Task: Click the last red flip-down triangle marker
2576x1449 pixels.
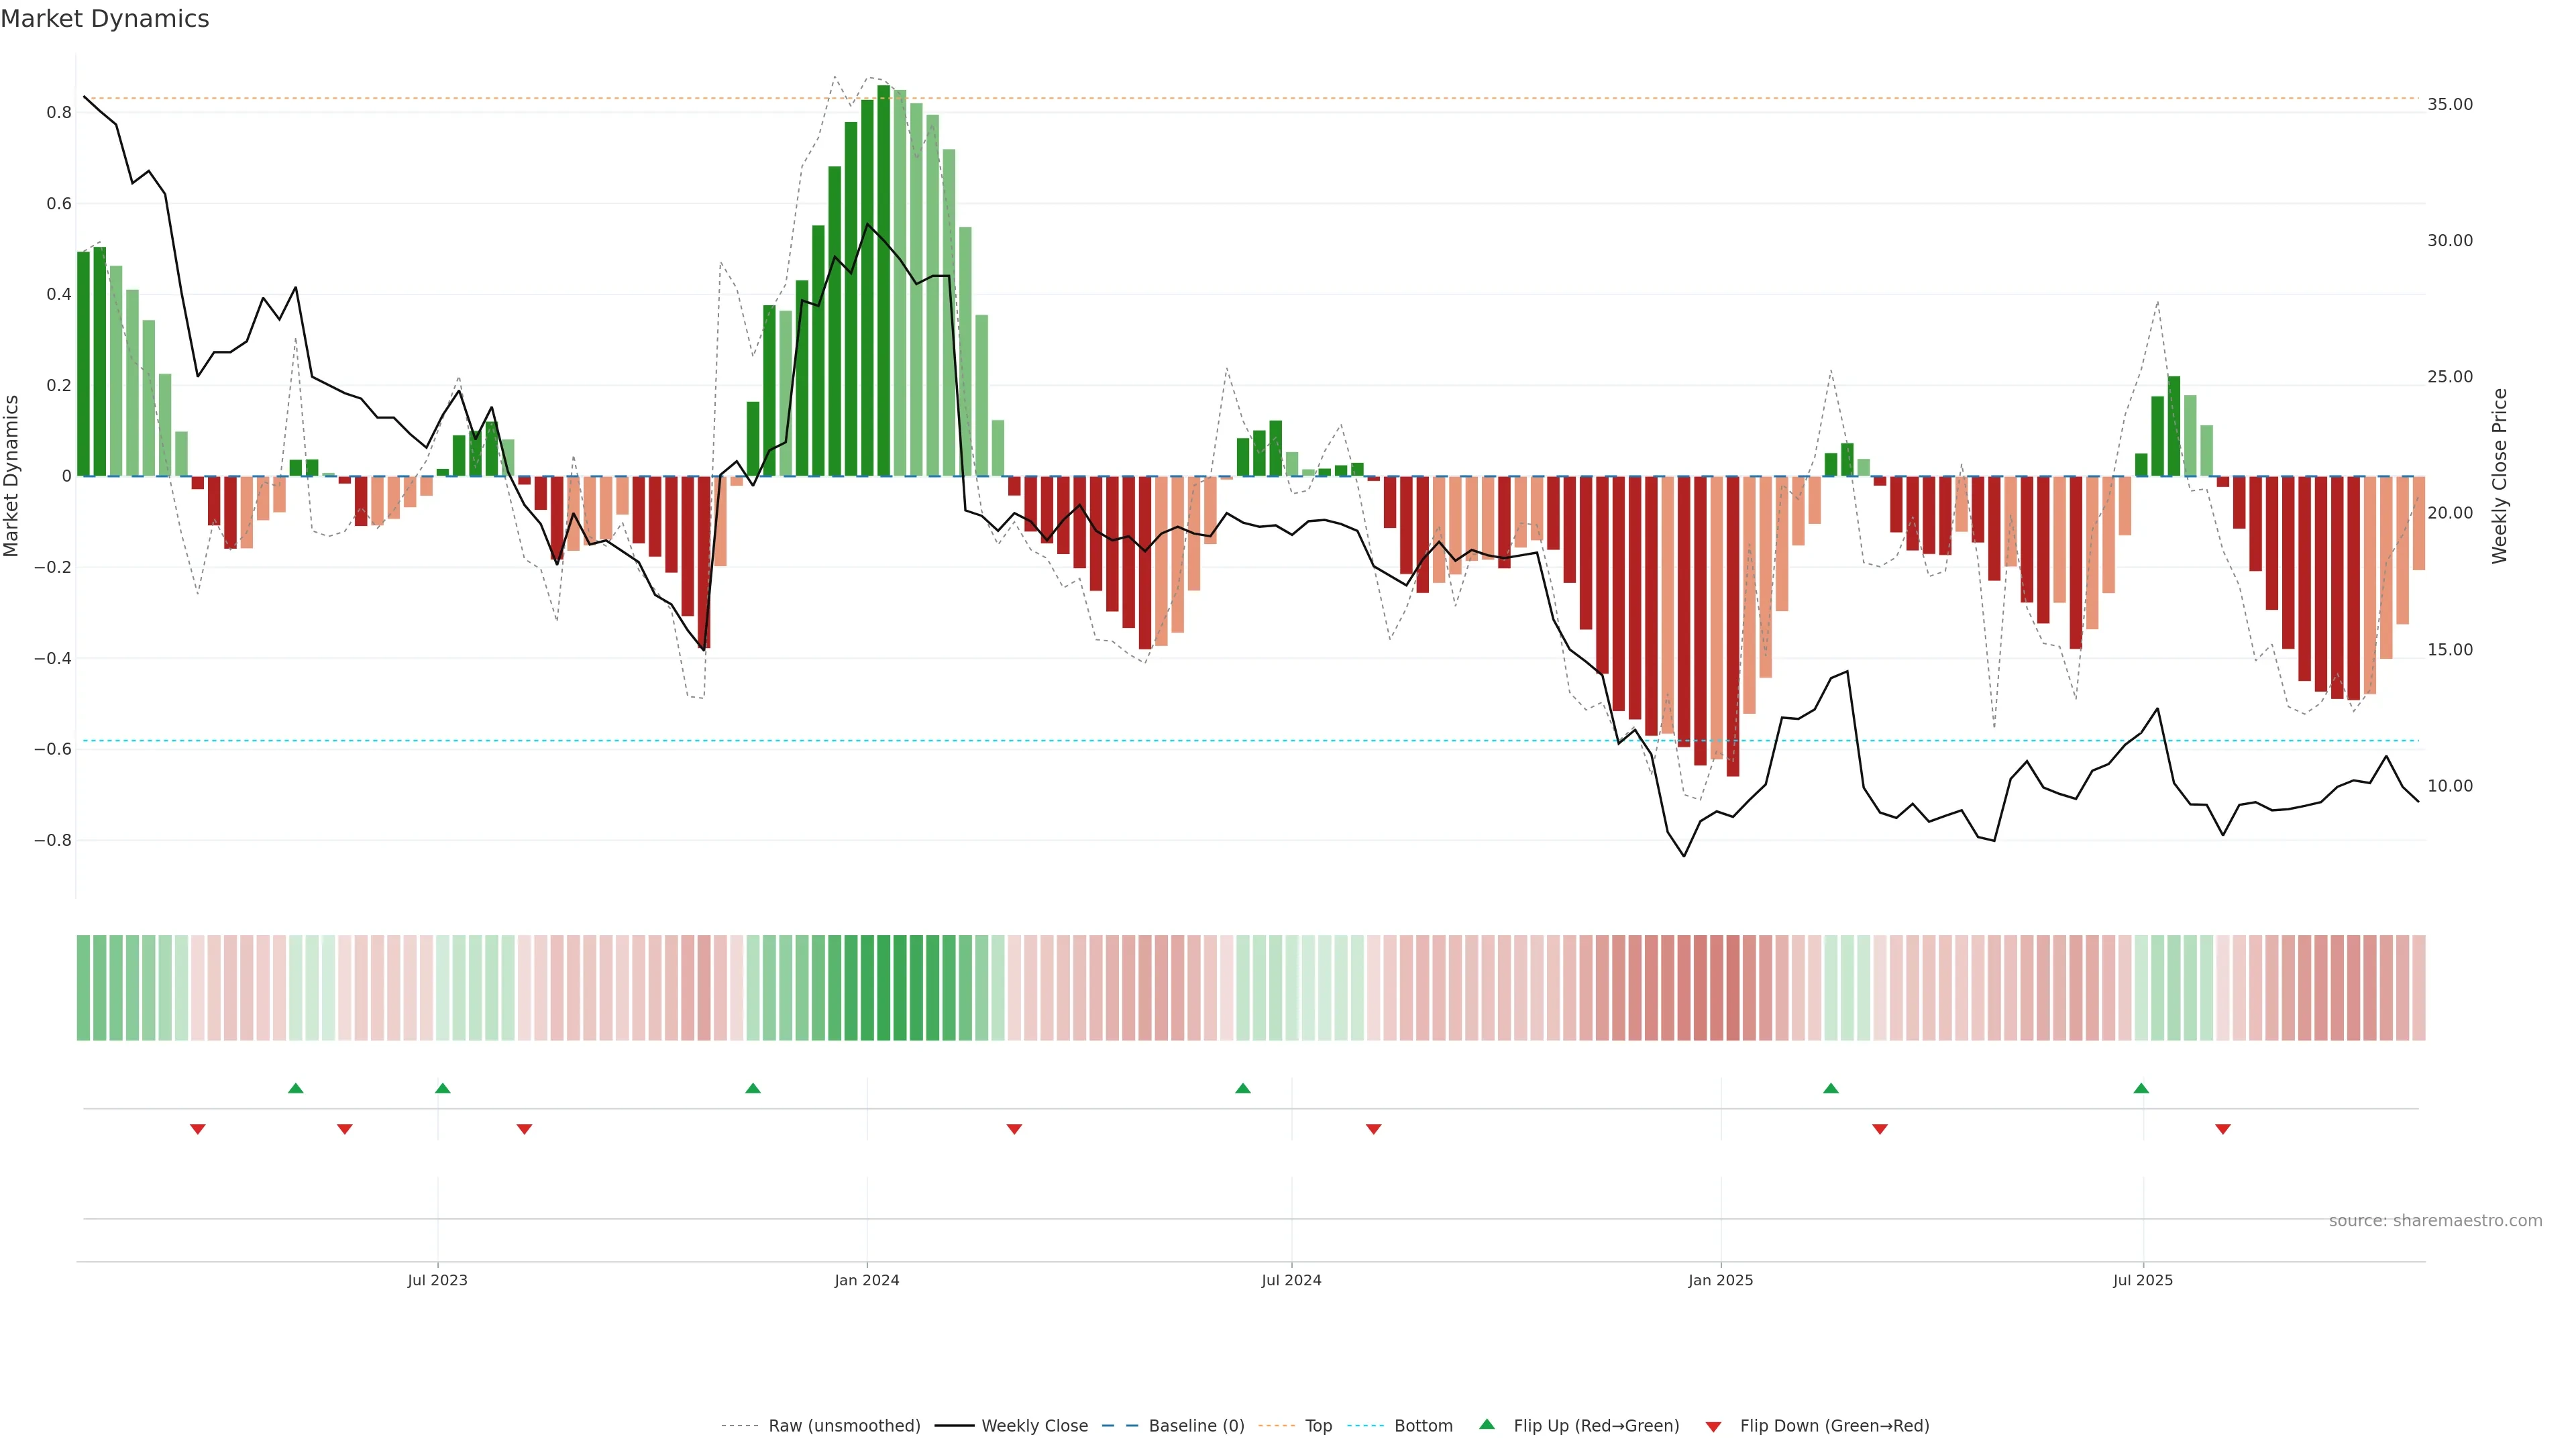Action: tap(2223, 1129)
